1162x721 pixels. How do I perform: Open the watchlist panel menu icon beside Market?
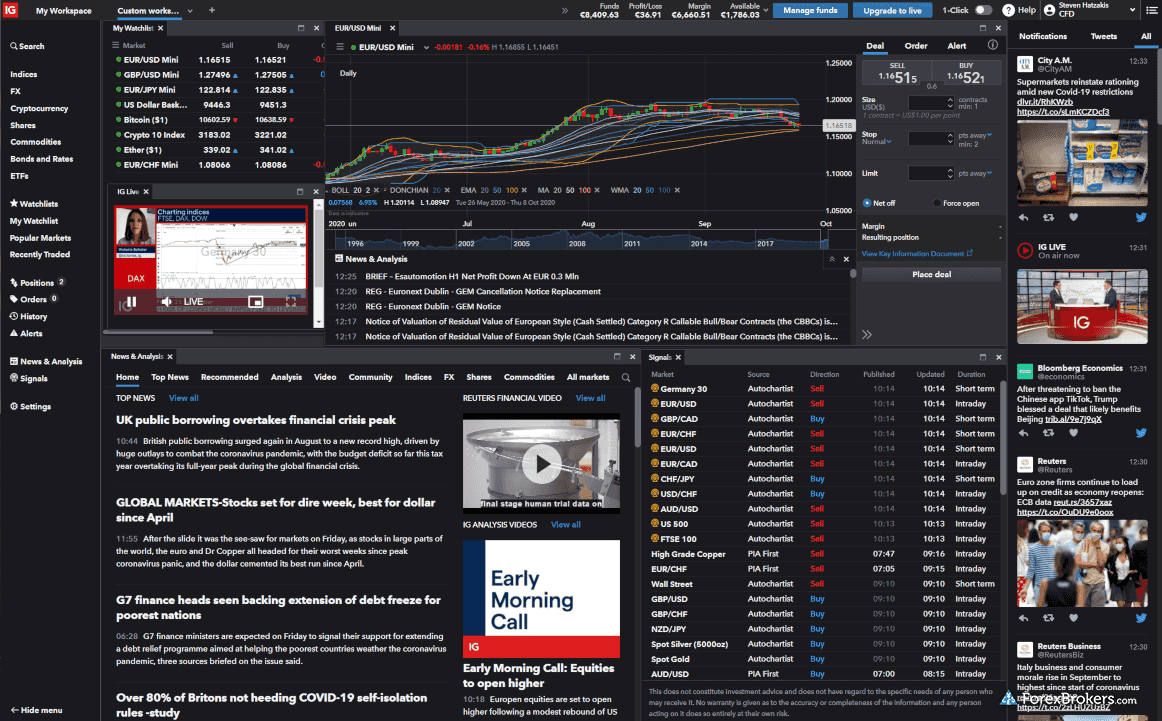click(116, 45)
